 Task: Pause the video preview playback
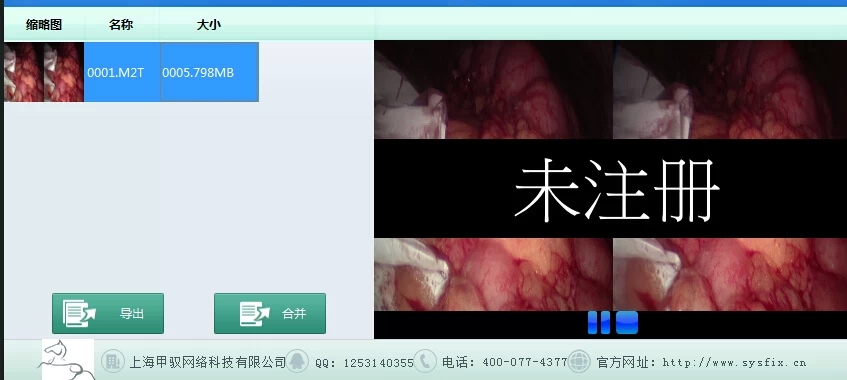tap(599, 322)
